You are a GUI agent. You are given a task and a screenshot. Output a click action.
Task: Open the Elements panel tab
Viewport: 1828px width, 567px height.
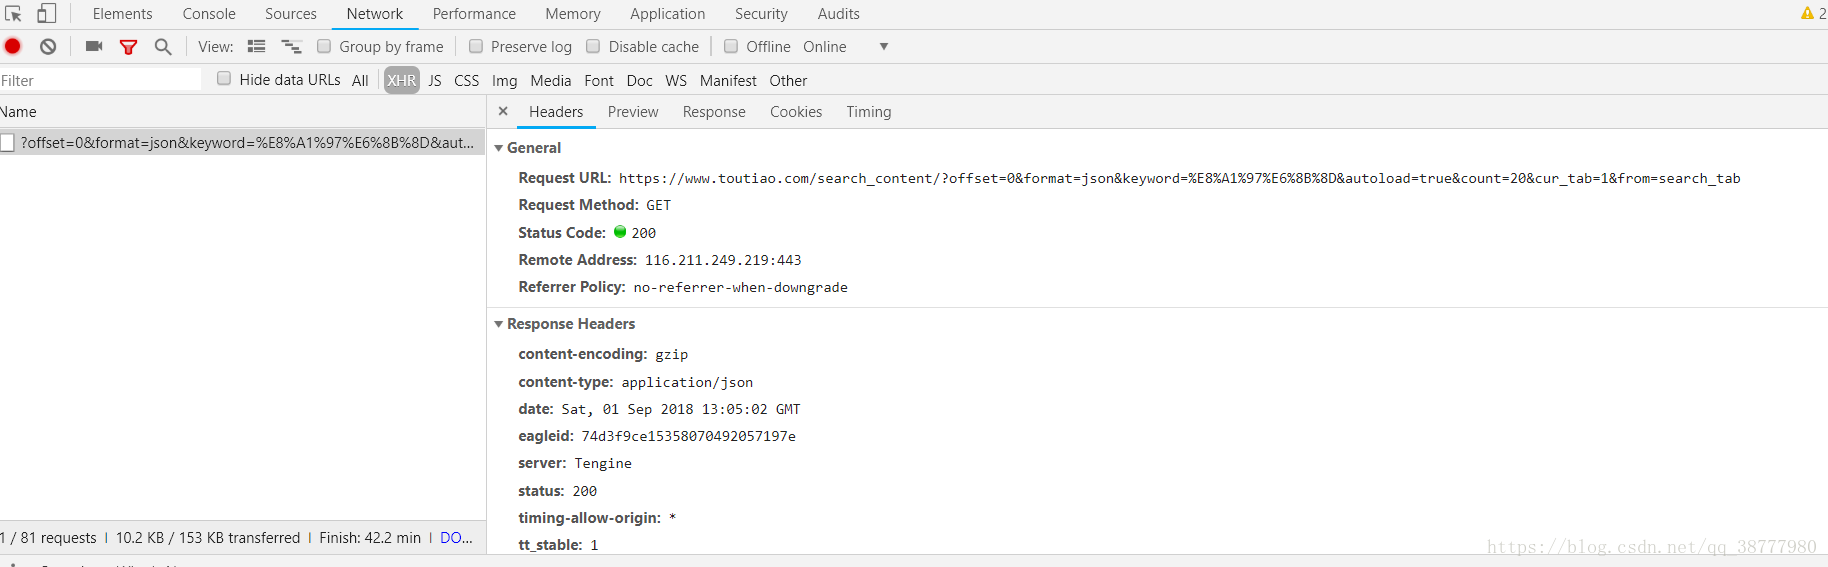click(x=123, y=14)
